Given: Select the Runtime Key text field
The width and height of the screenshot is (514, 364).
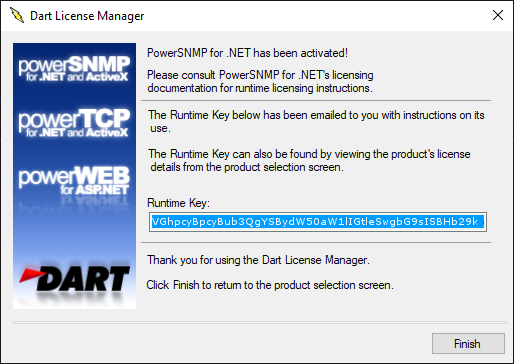Looking at the screenshot, I should click(318, 222).
